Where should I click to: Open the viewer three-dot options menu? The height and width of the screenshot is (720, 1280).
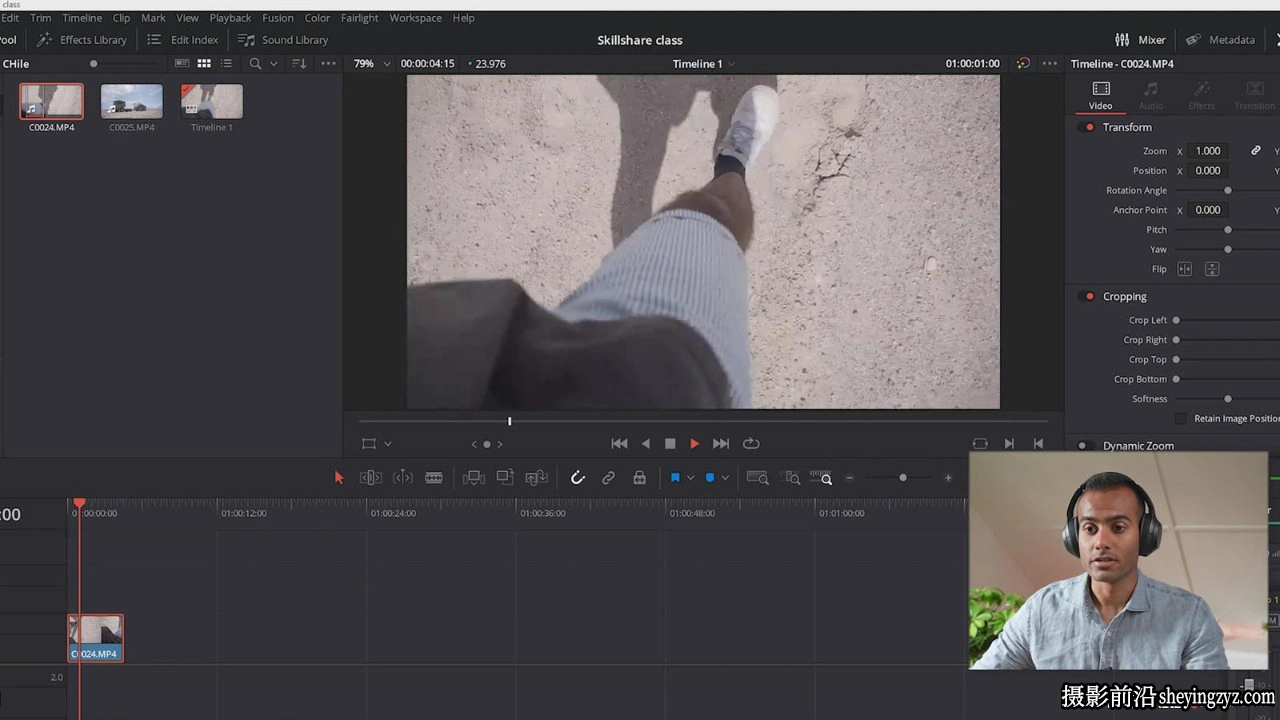click(1049, 63)
